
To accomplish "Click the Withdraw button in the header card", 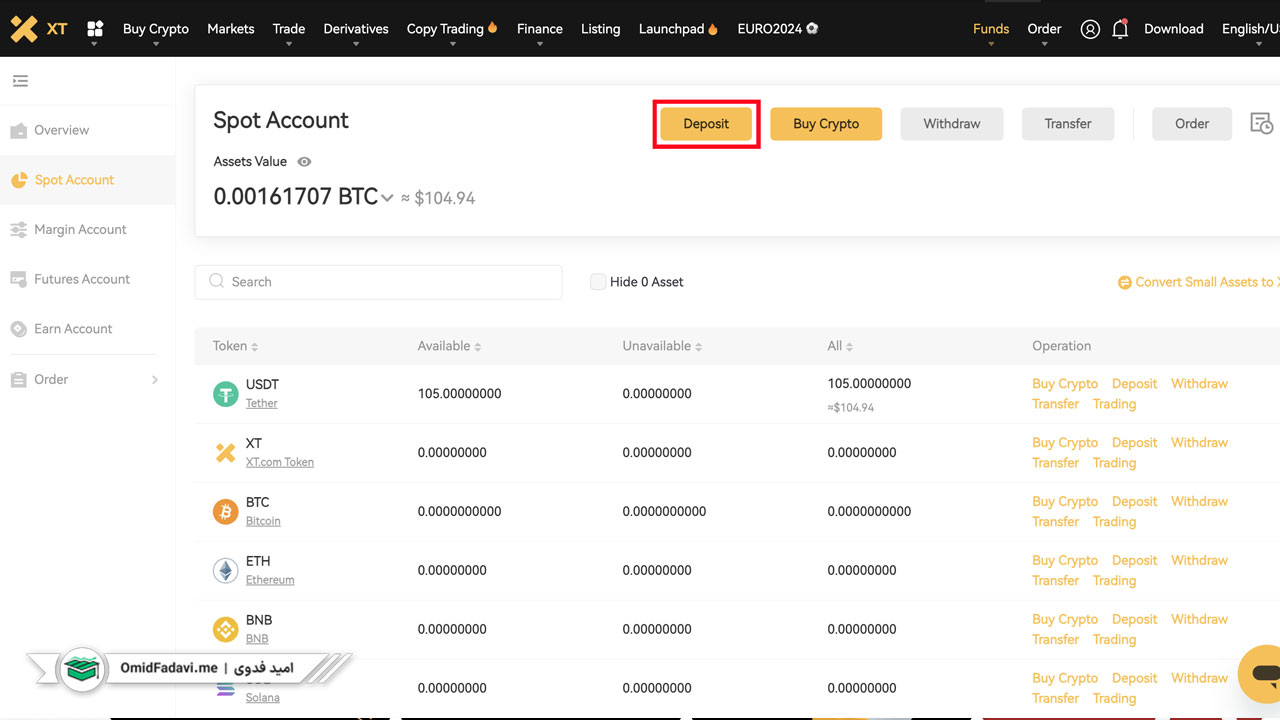I will tap(952, 124).
